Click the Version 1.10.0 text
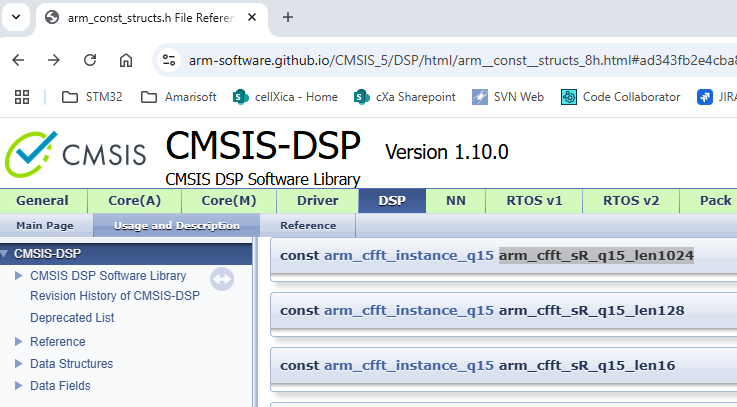 click(447, 152)
